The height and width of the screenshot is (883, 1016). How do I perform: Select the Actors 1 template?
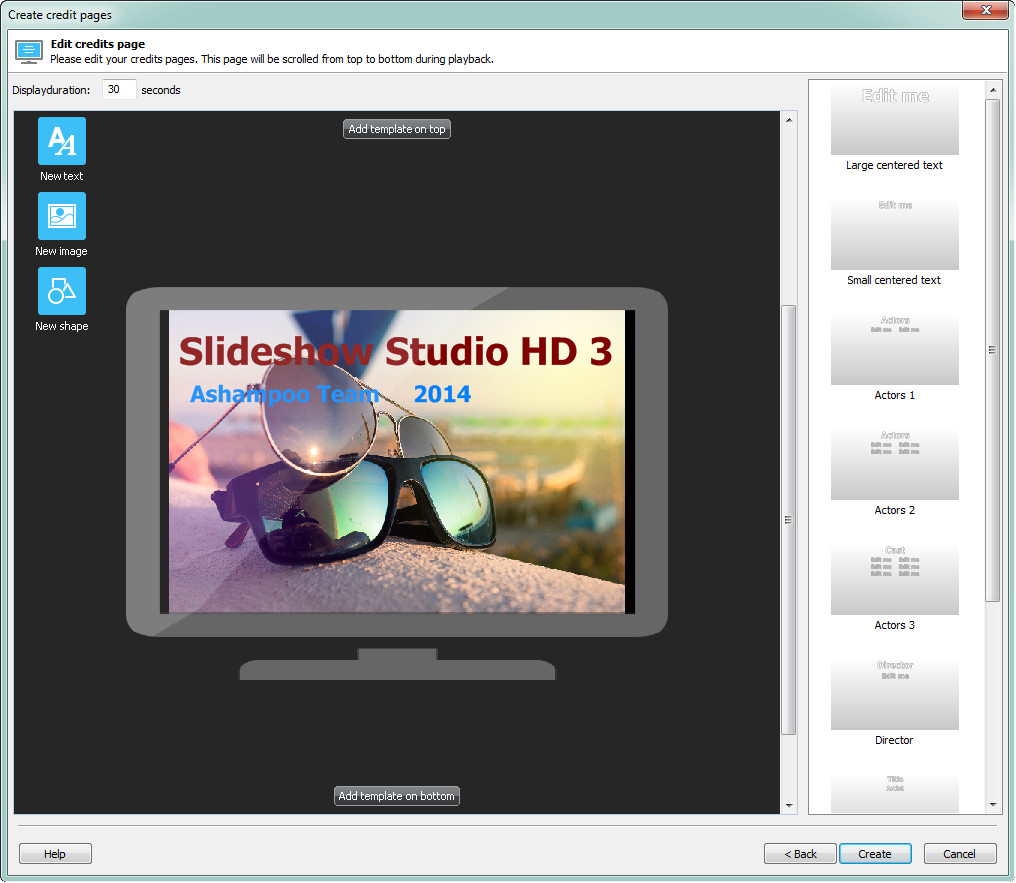[894, 347]
